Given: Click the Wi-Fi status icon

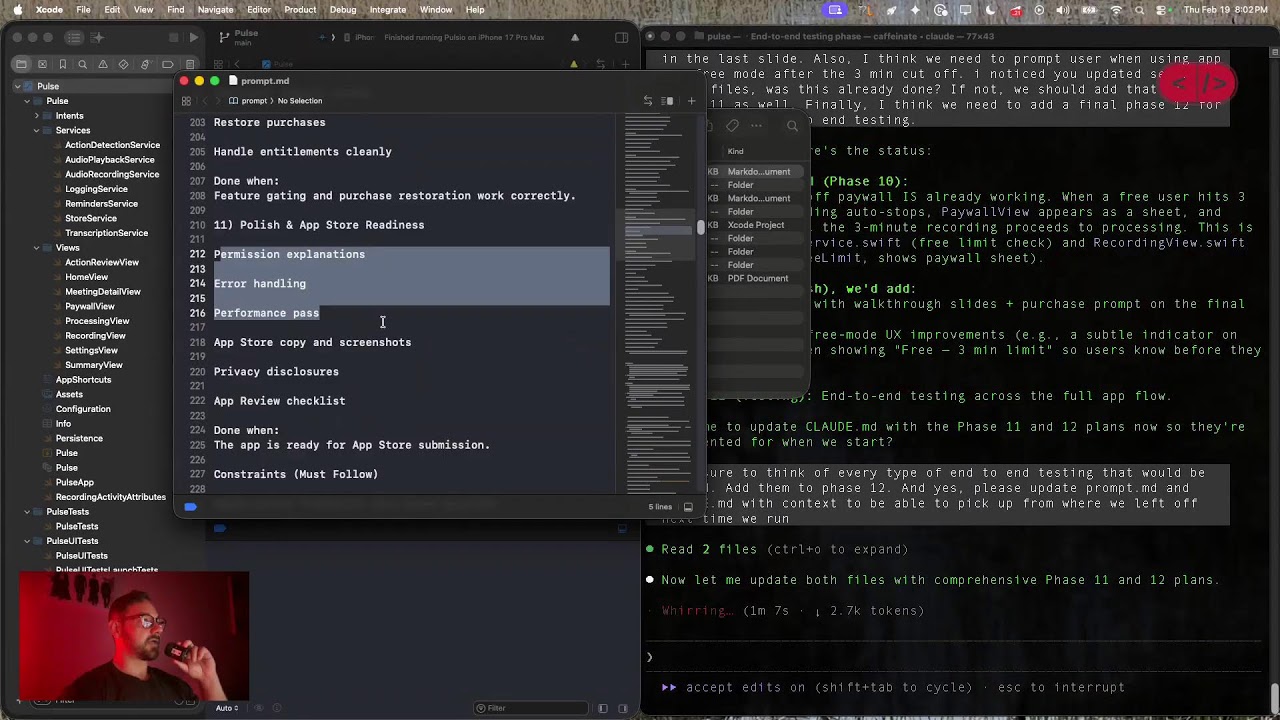Looking at the screenshot, I should (1116, 10).
